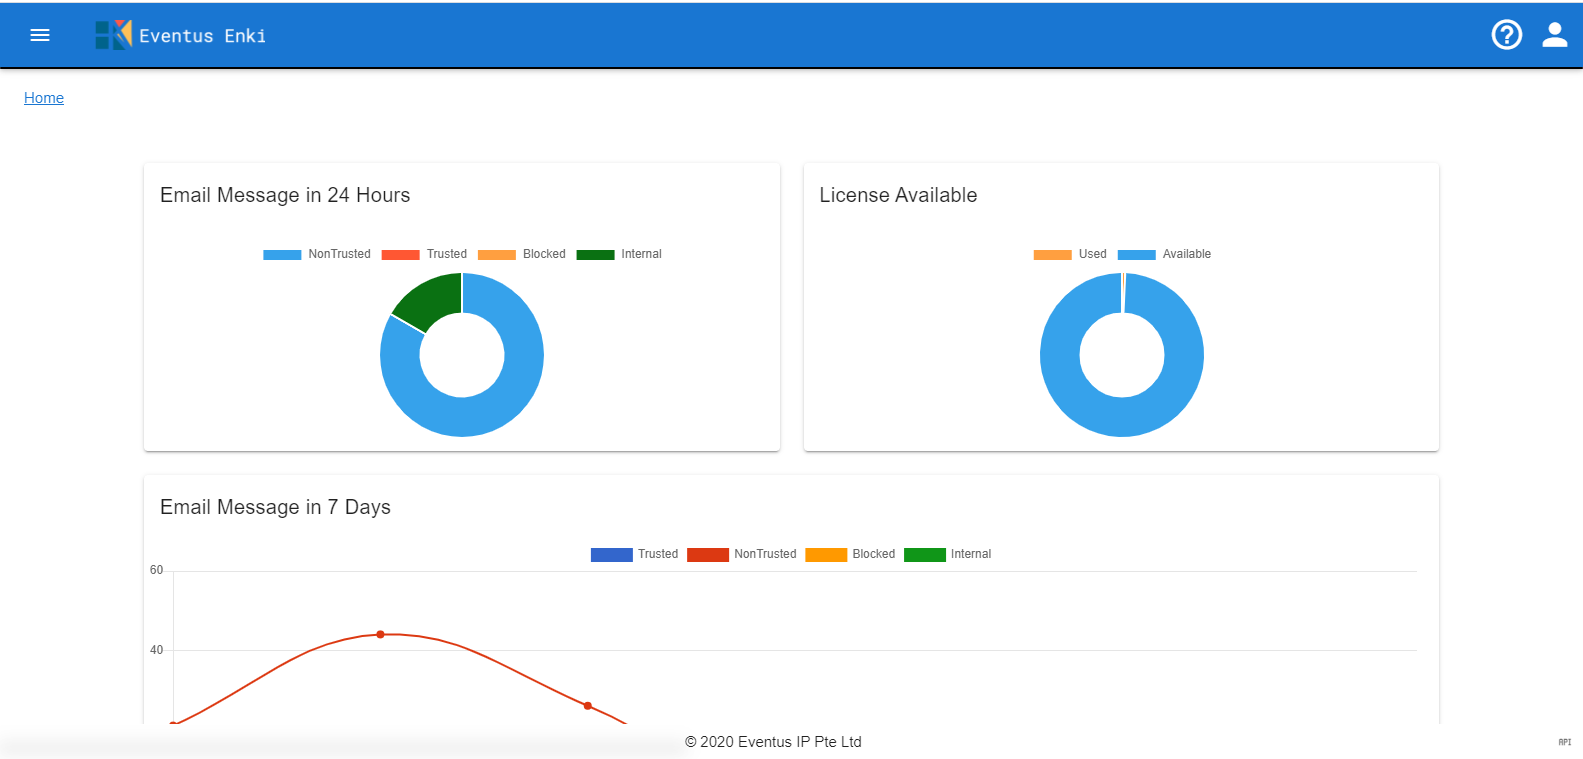This screenshot has width=1583, height=759.
Task: Toggle Trusted legend in 7 Days chart
Action: [634, 554]
